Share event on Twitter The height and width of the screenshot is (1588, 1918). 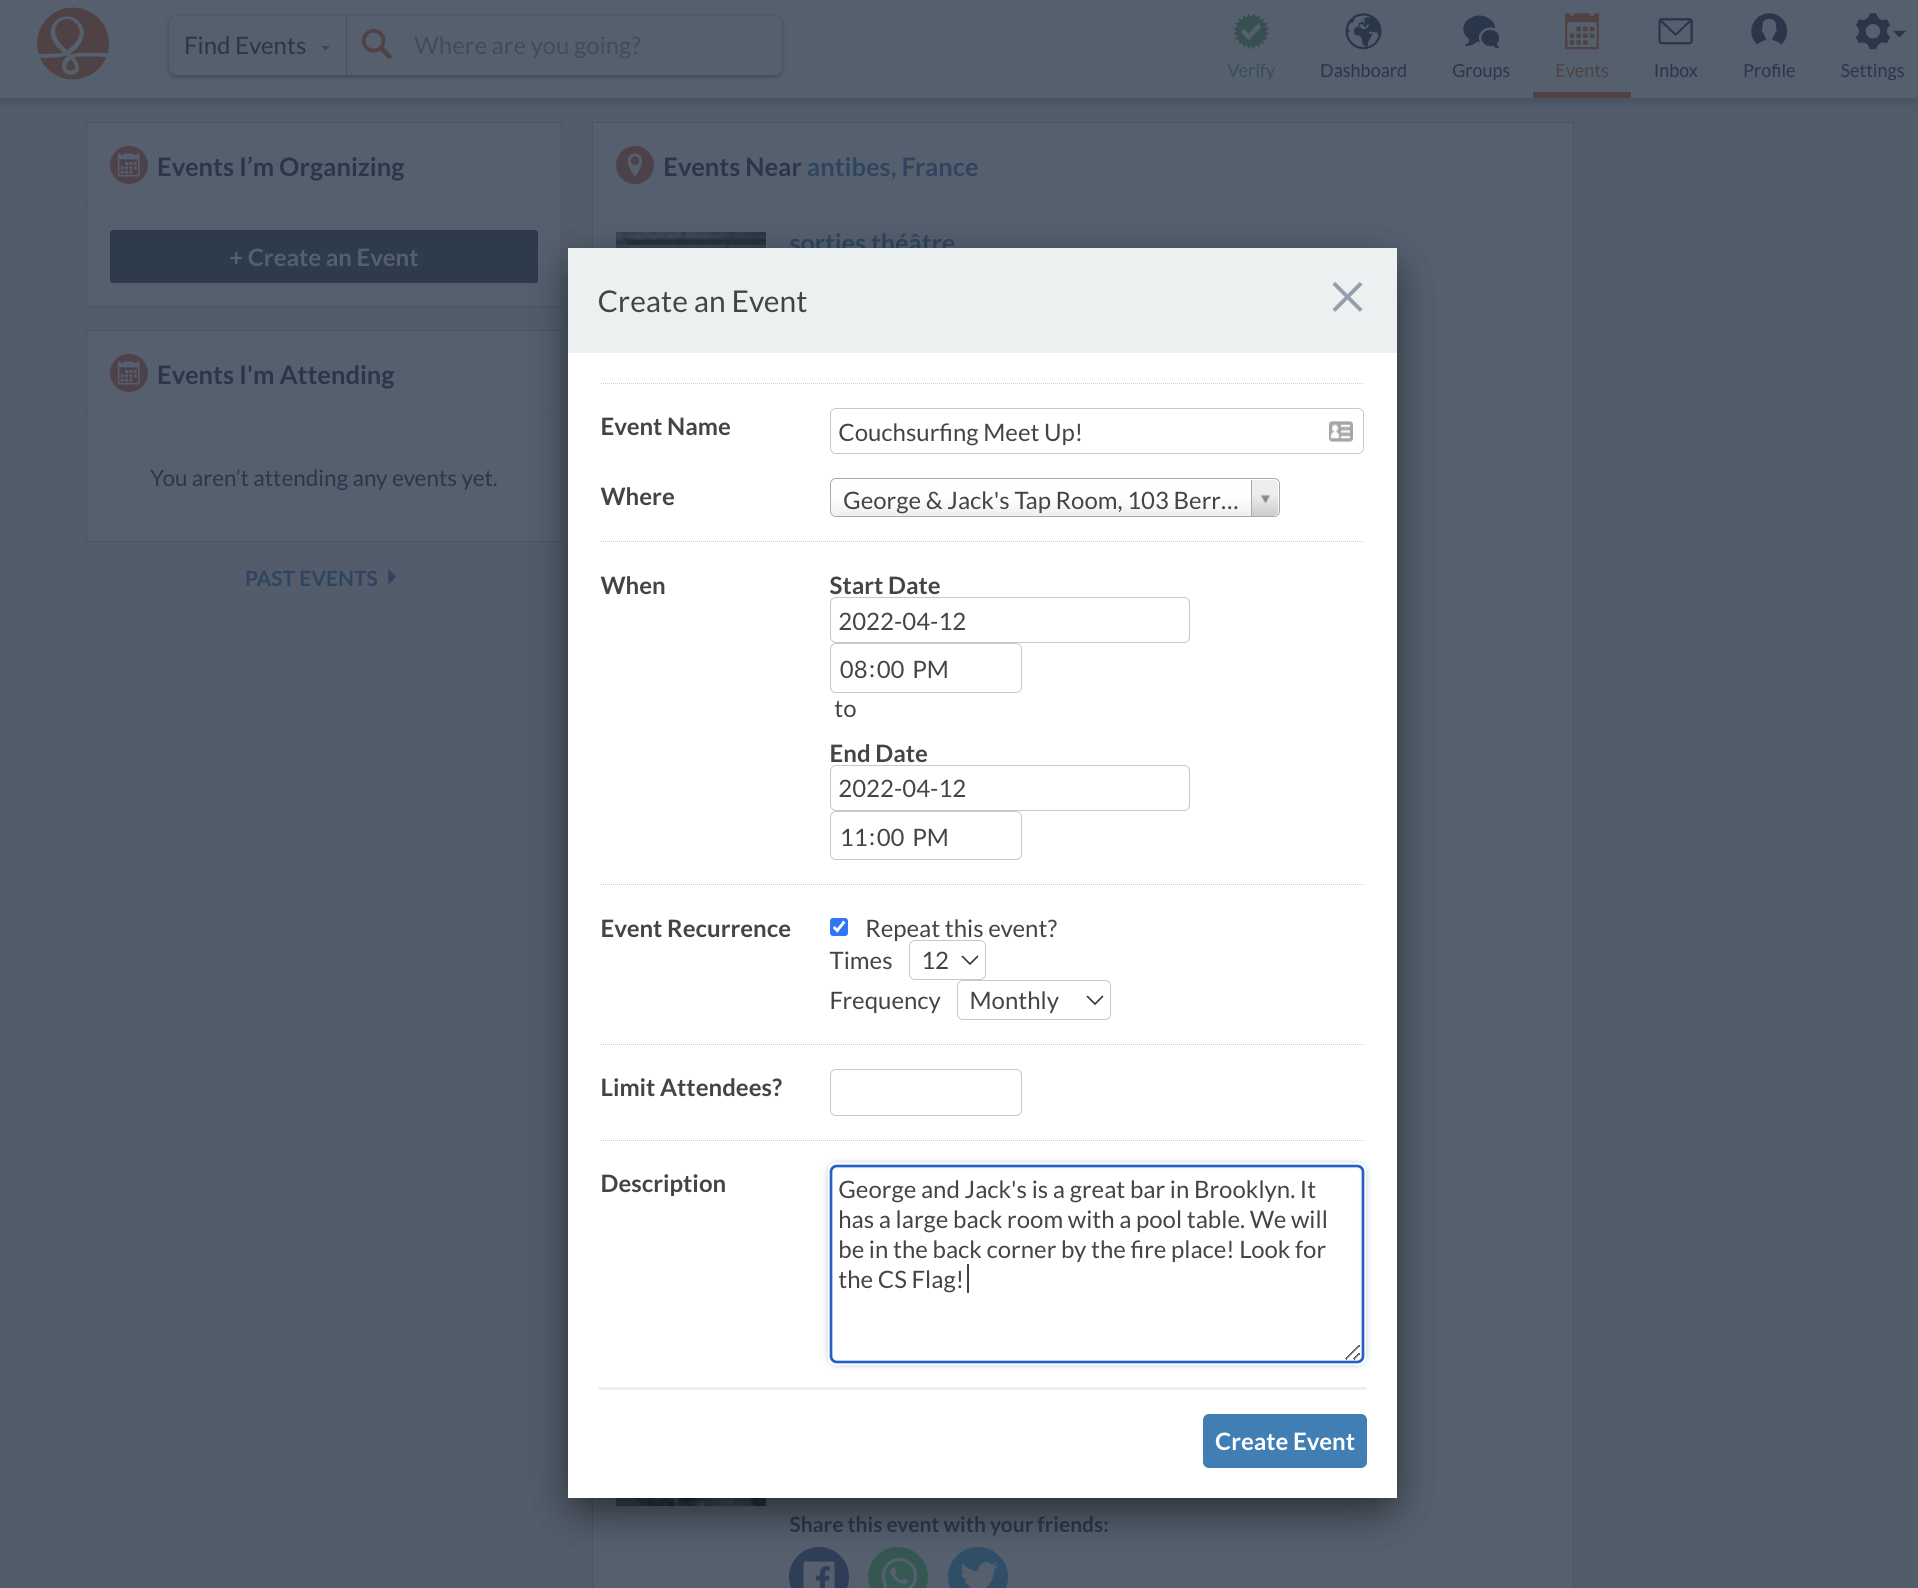click(x=977, y=1568)
